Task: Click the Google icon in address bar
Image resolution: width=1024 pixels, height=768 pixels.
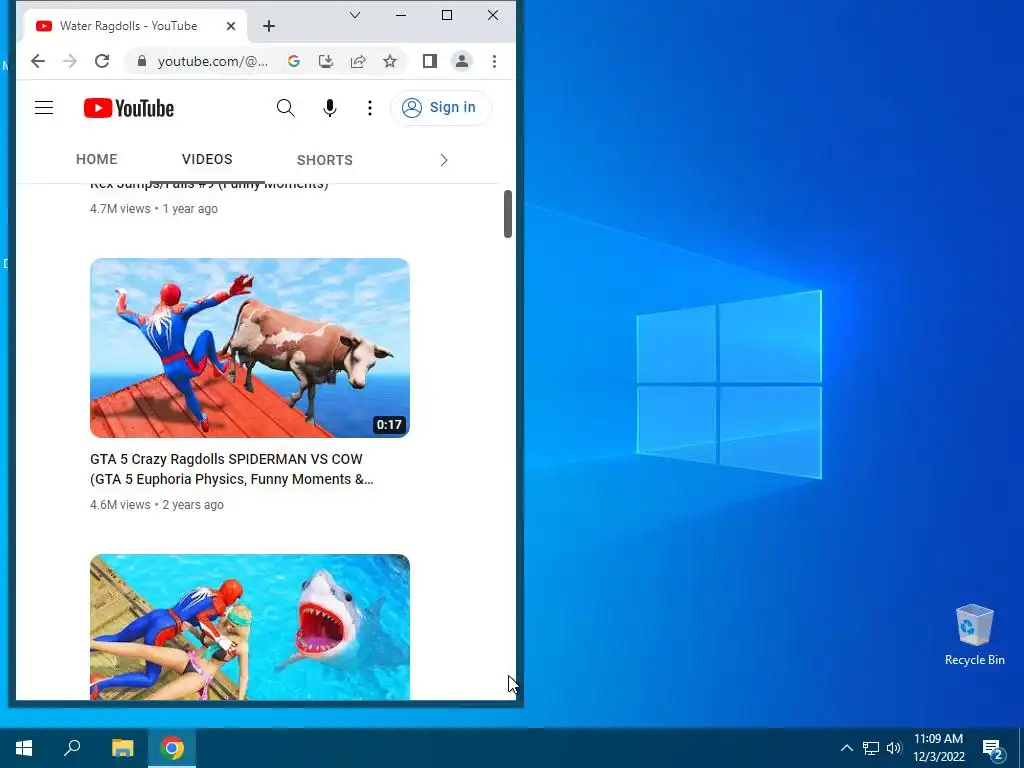Action: (x=294, y=61)
